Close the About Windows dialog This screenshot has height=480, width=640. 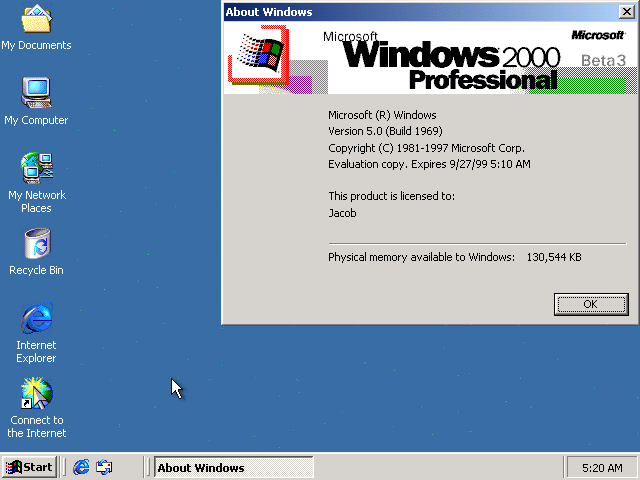pyautogui.click(x=626, y=12)
